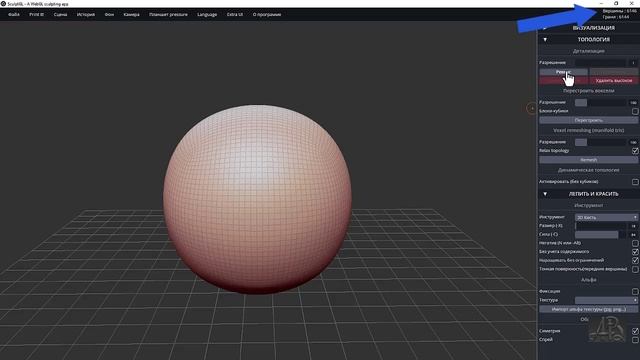Open the Инструмент dropdown

pyautogui.click(x=606, y=217)
